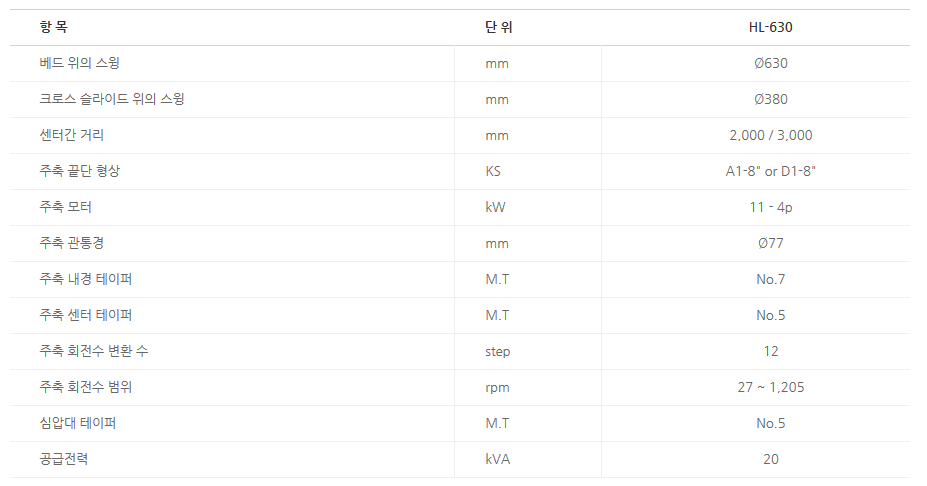Click the 27 ~ 1,205 rpm range value
This screenshot has width=927, height=486.
(770, 387)
